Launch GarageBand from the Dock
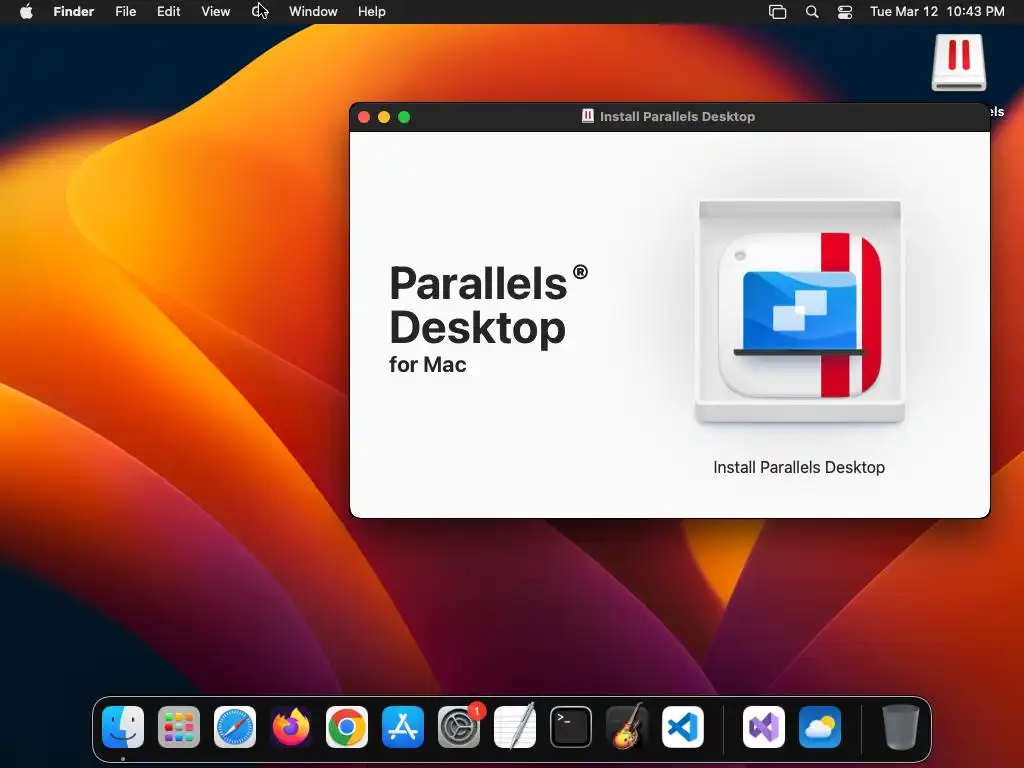This screenshot has width=1024, height=768. pyautogui.click(x=627, y=727)
